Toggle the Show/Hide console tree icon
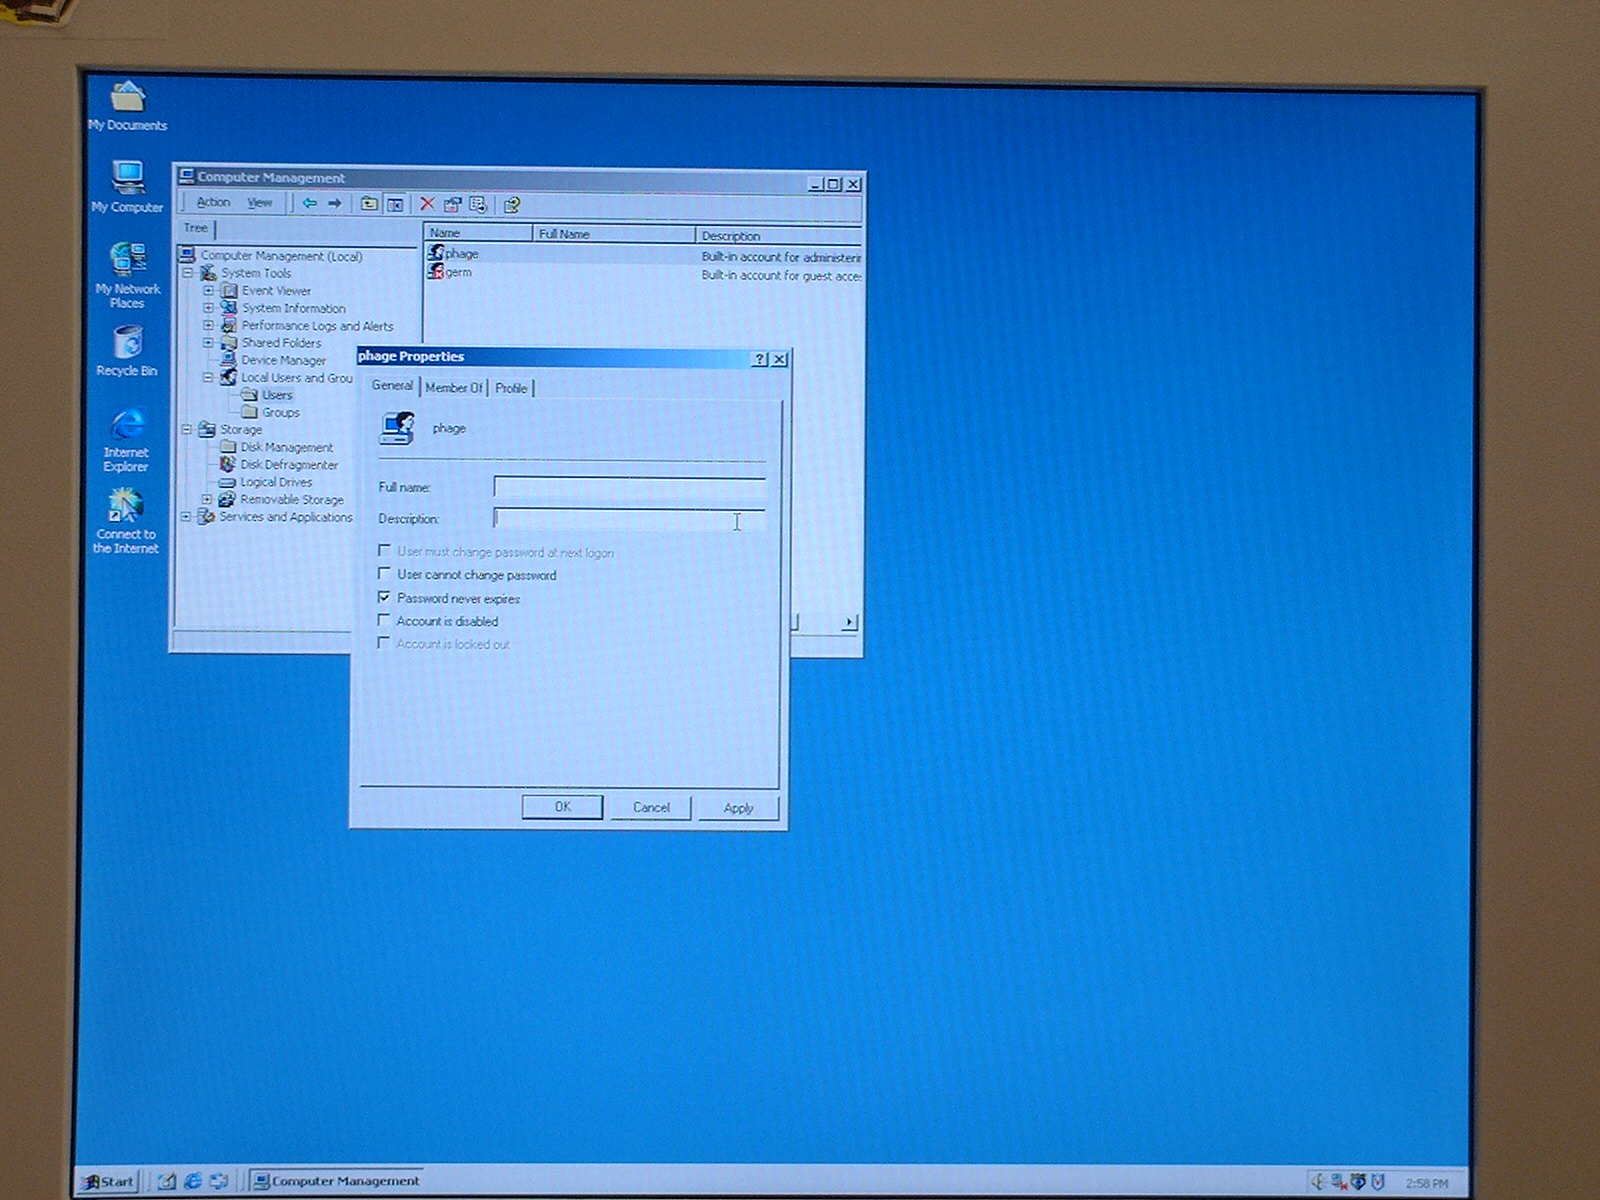The width and height of the screenshot is (1600, 1200). [x=395, y=204]
